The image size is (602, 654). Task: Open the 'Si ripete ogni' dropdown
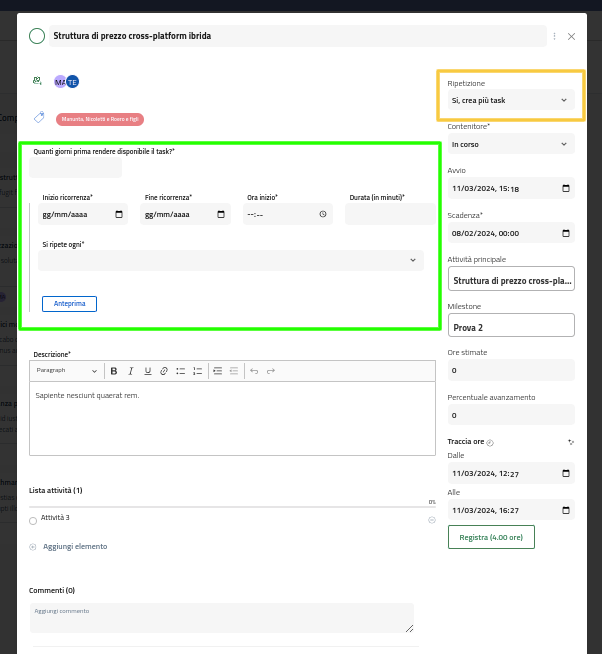click(x=231, y=260)
